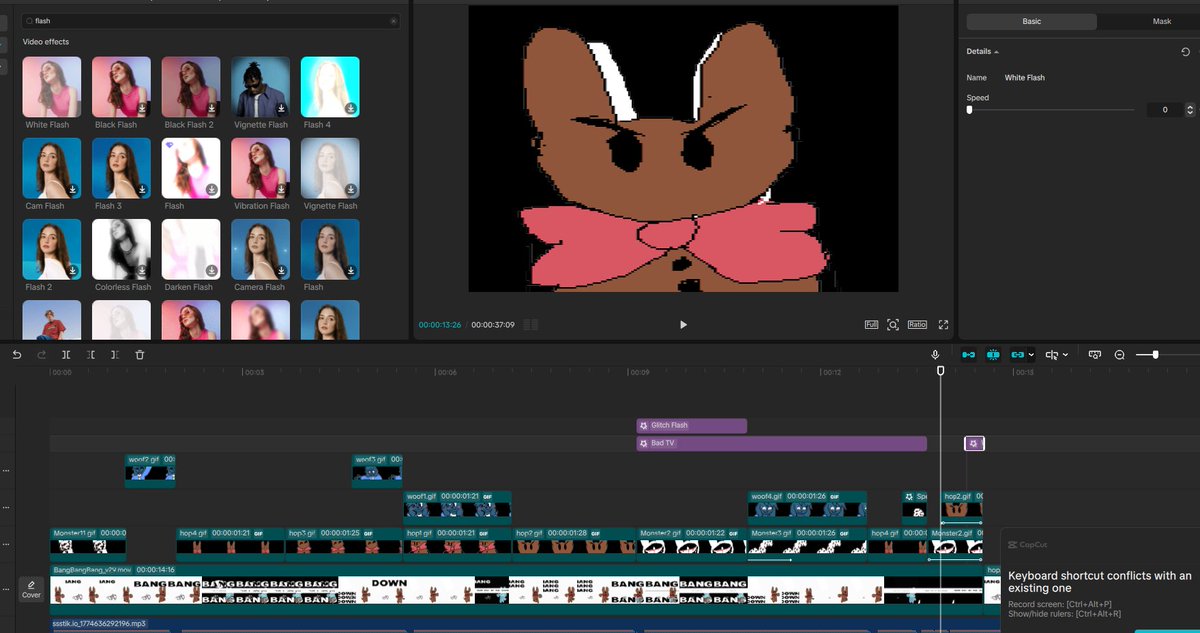Screen dimensions: 1200x633
Task: Split the clip at the playhead
Action: (x=66, y=355)
